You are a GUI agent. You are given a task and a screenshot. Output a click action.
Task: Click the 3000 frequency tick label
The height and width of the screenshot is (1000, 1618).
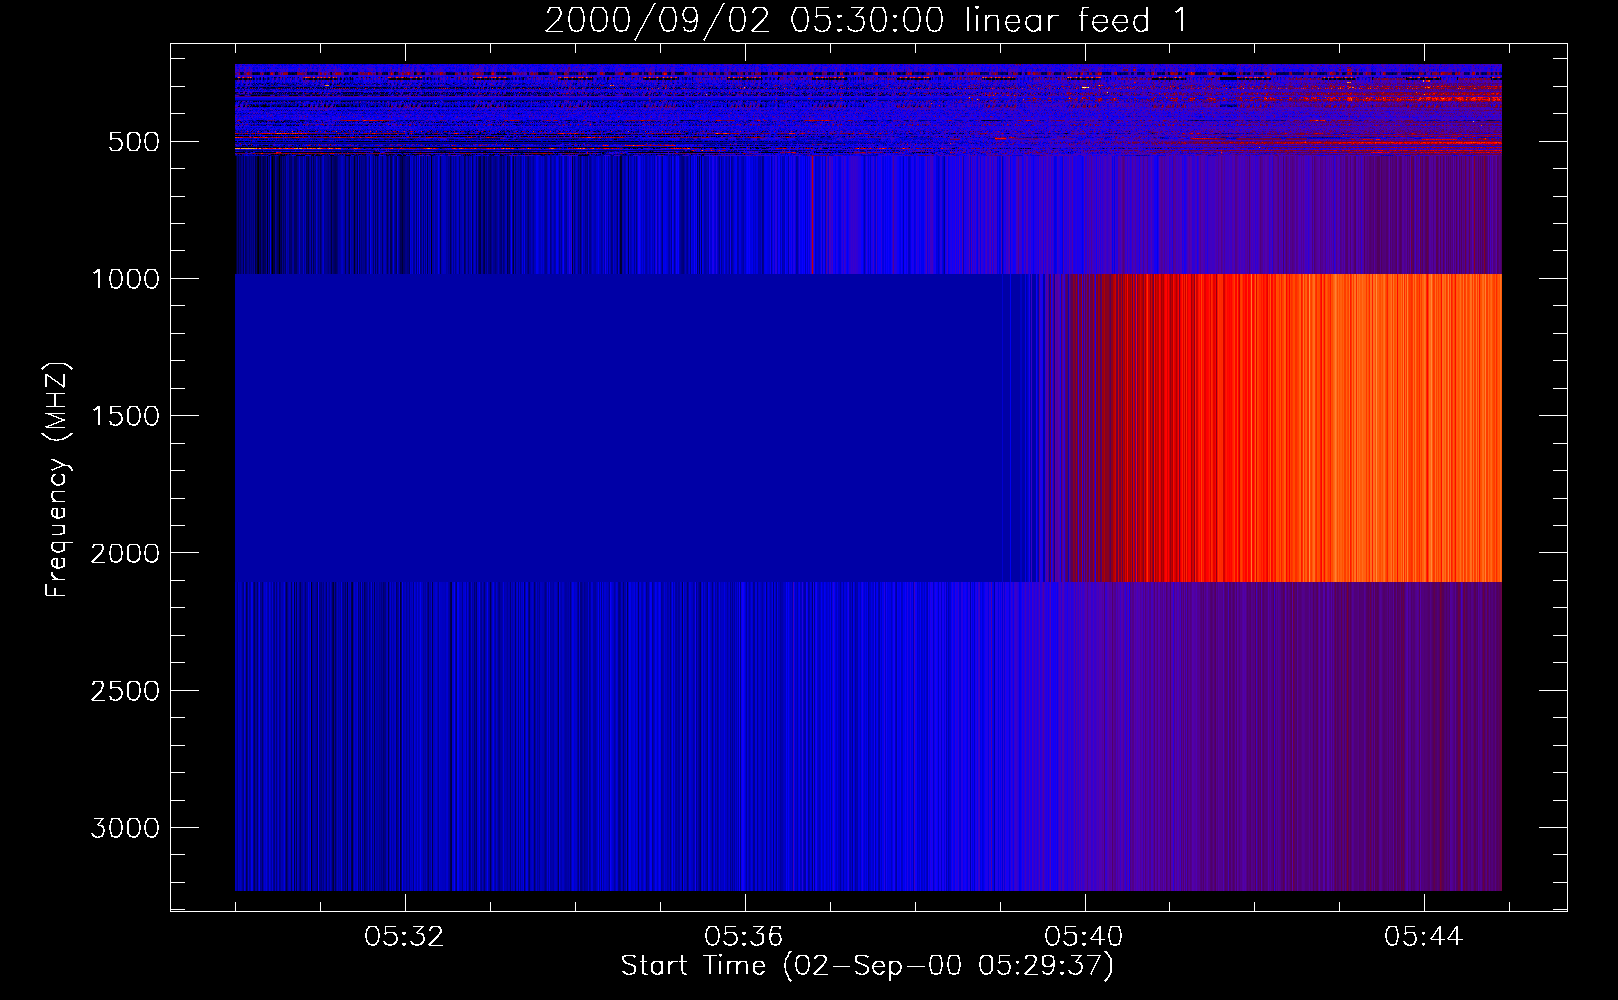tap(125, 828)
